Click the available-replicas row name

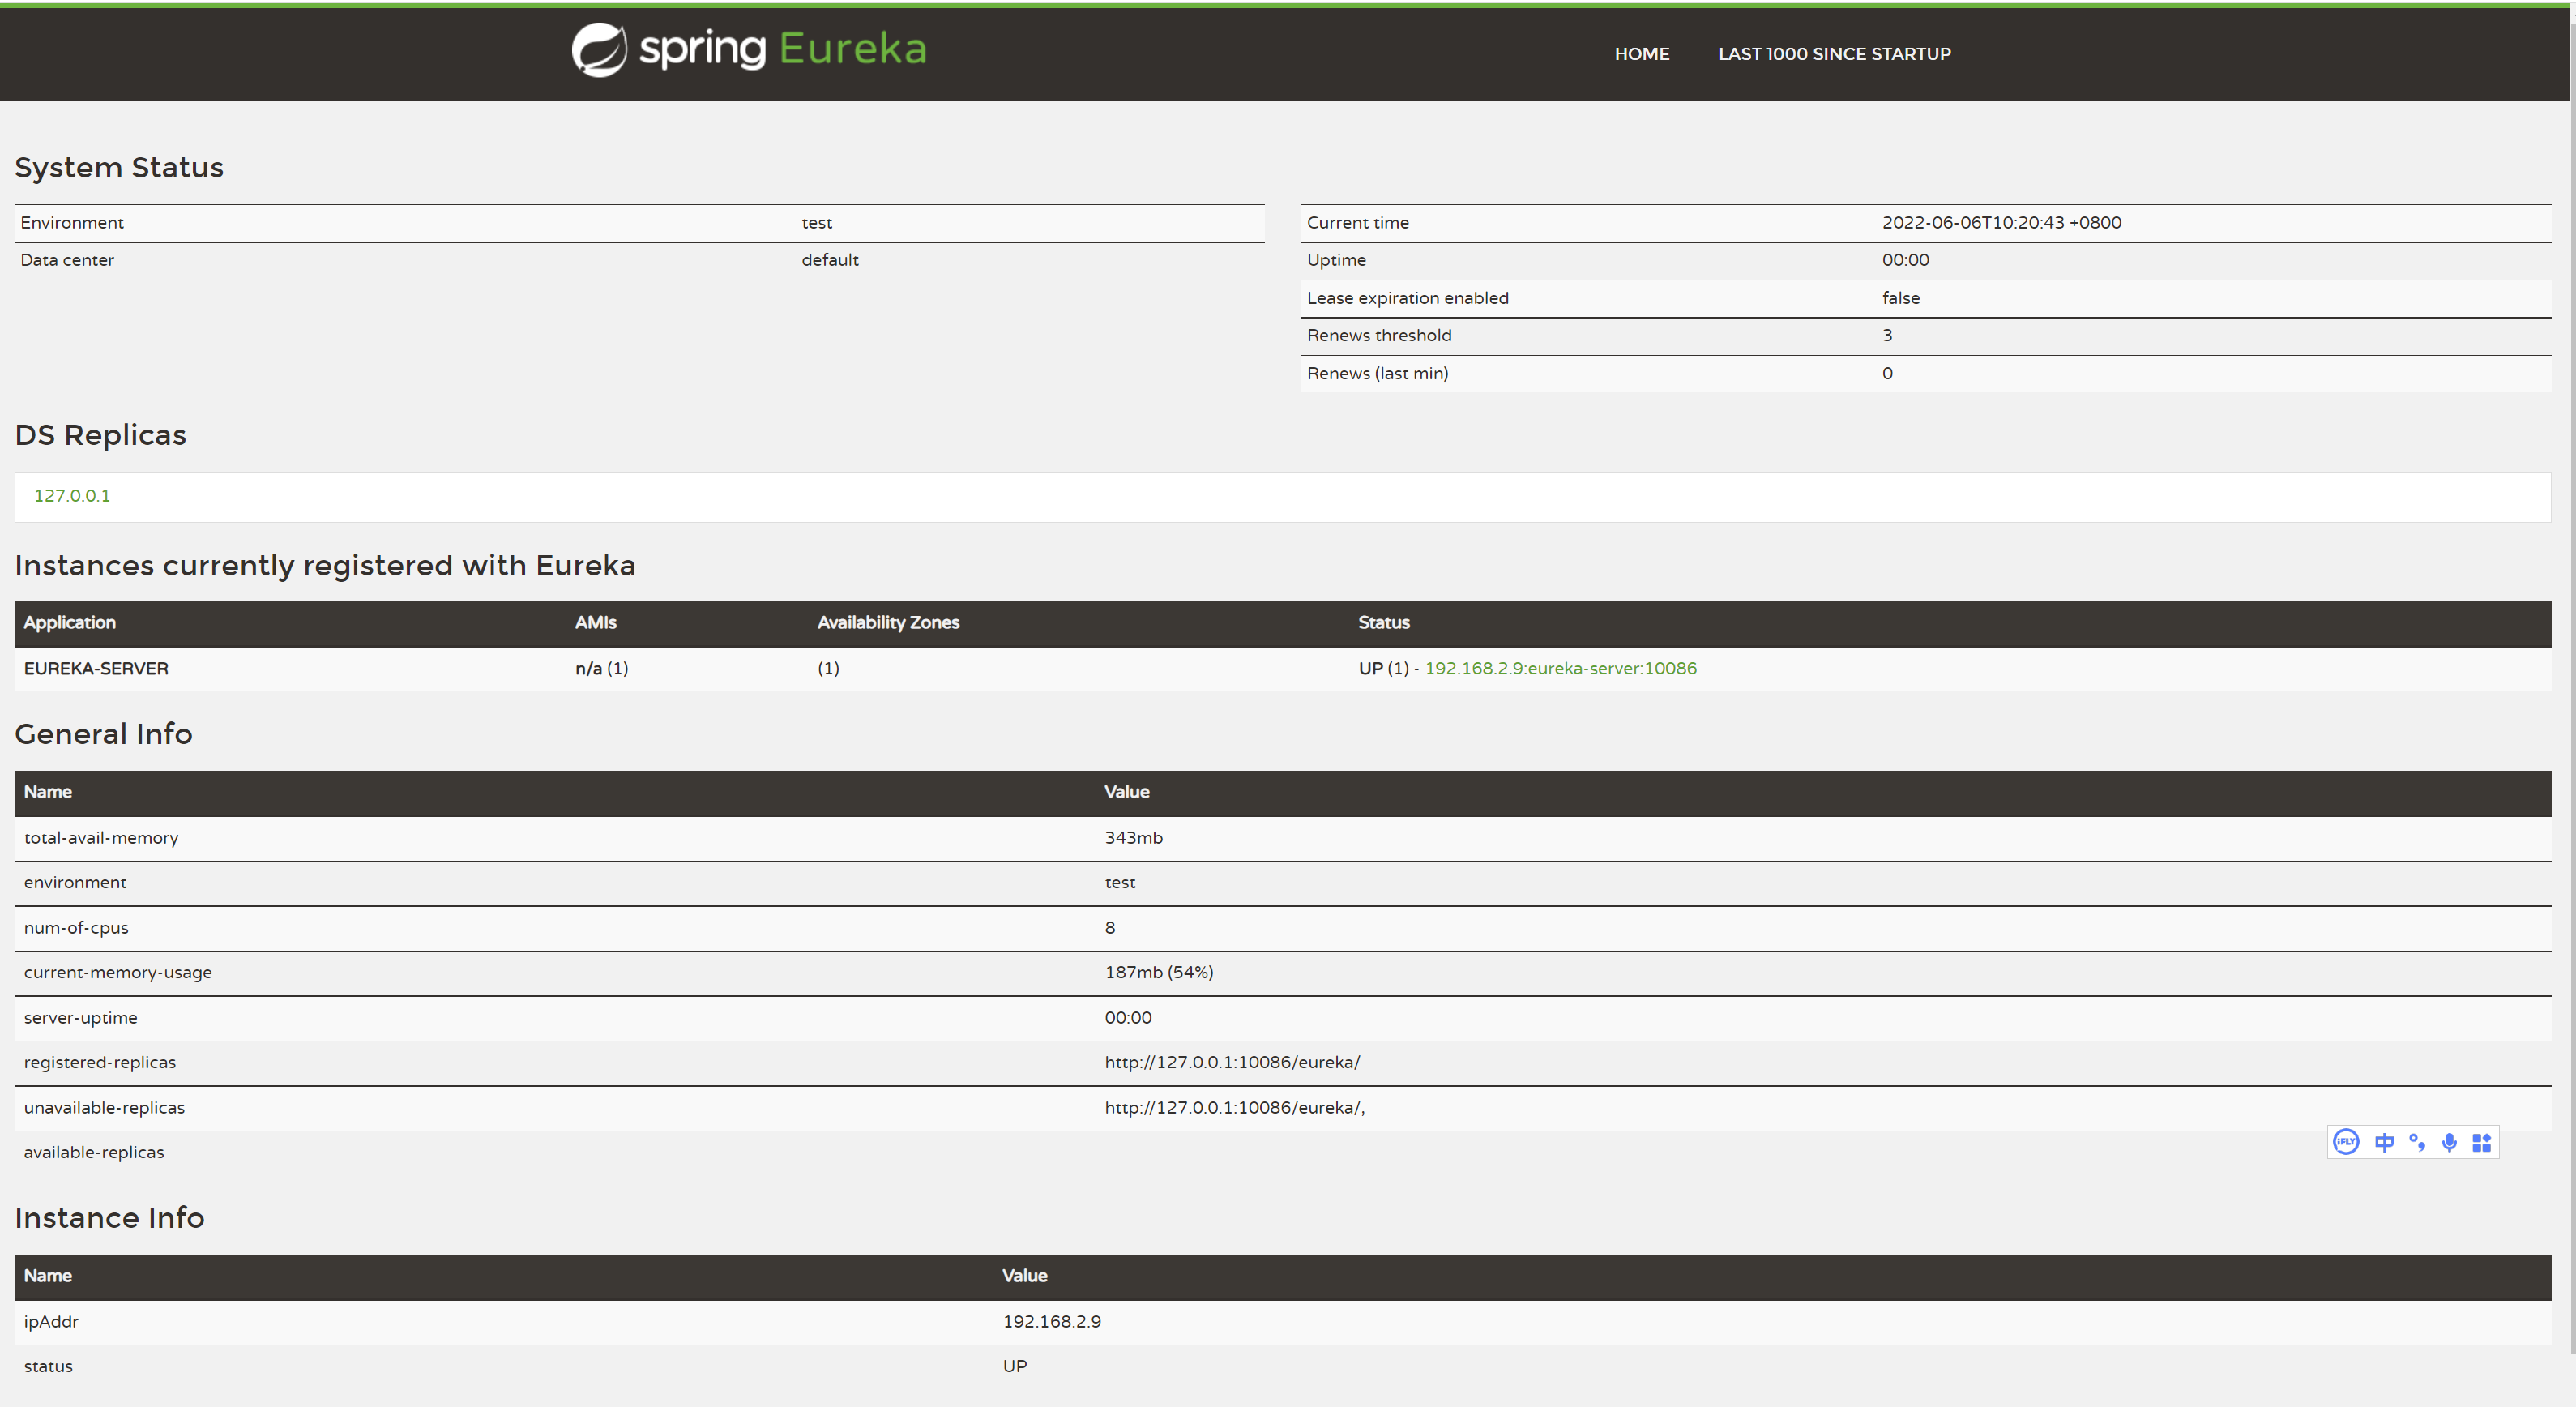tap(94, 1153)
